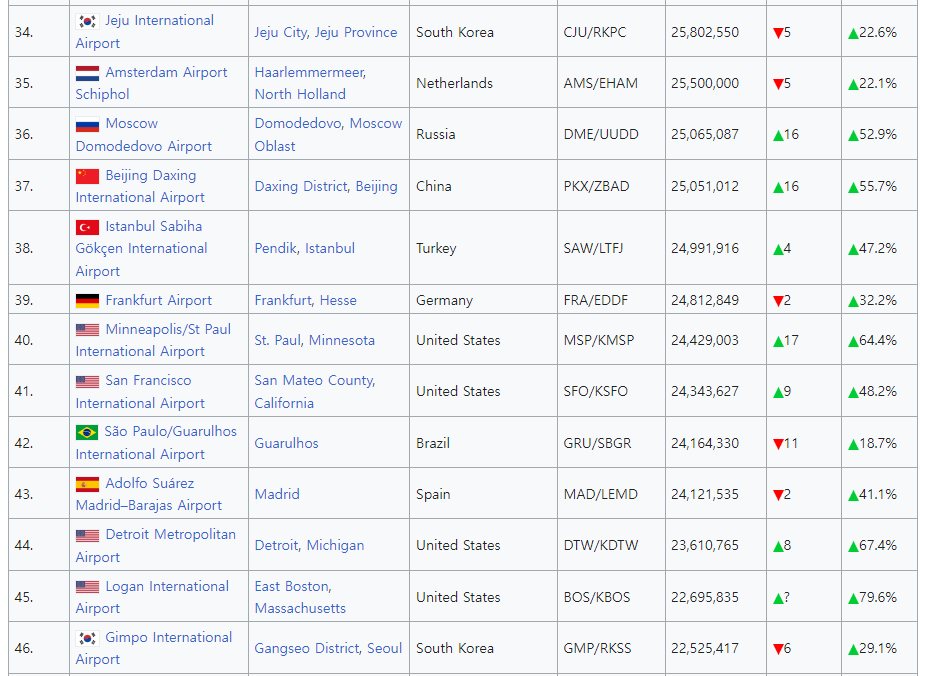Click the green up arrow in Detroit rank change
The image size is (934, 676).
[x=777, y=546]
